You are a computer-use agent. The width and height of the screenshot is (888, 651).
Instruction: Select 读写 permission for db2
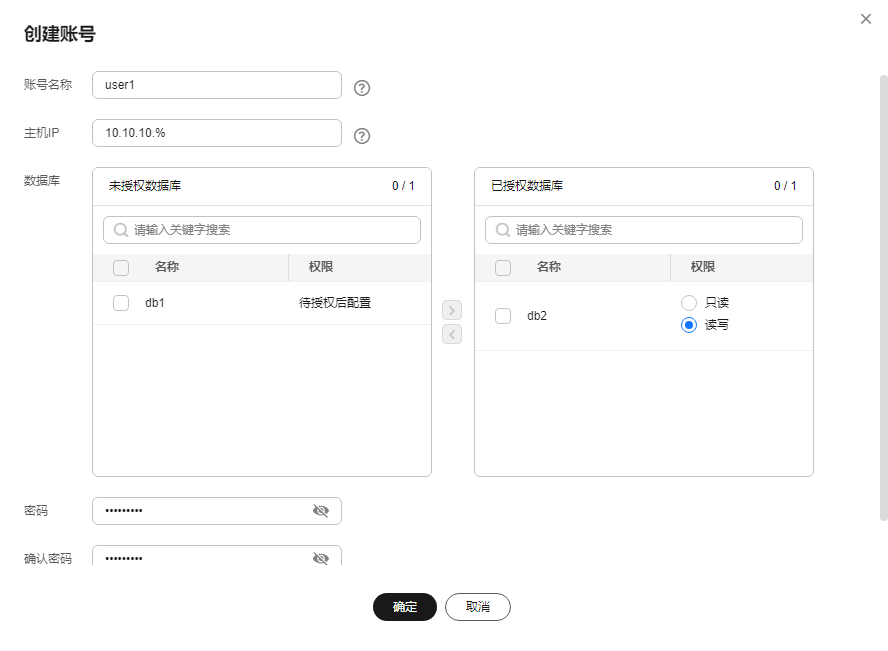(689, 325)
